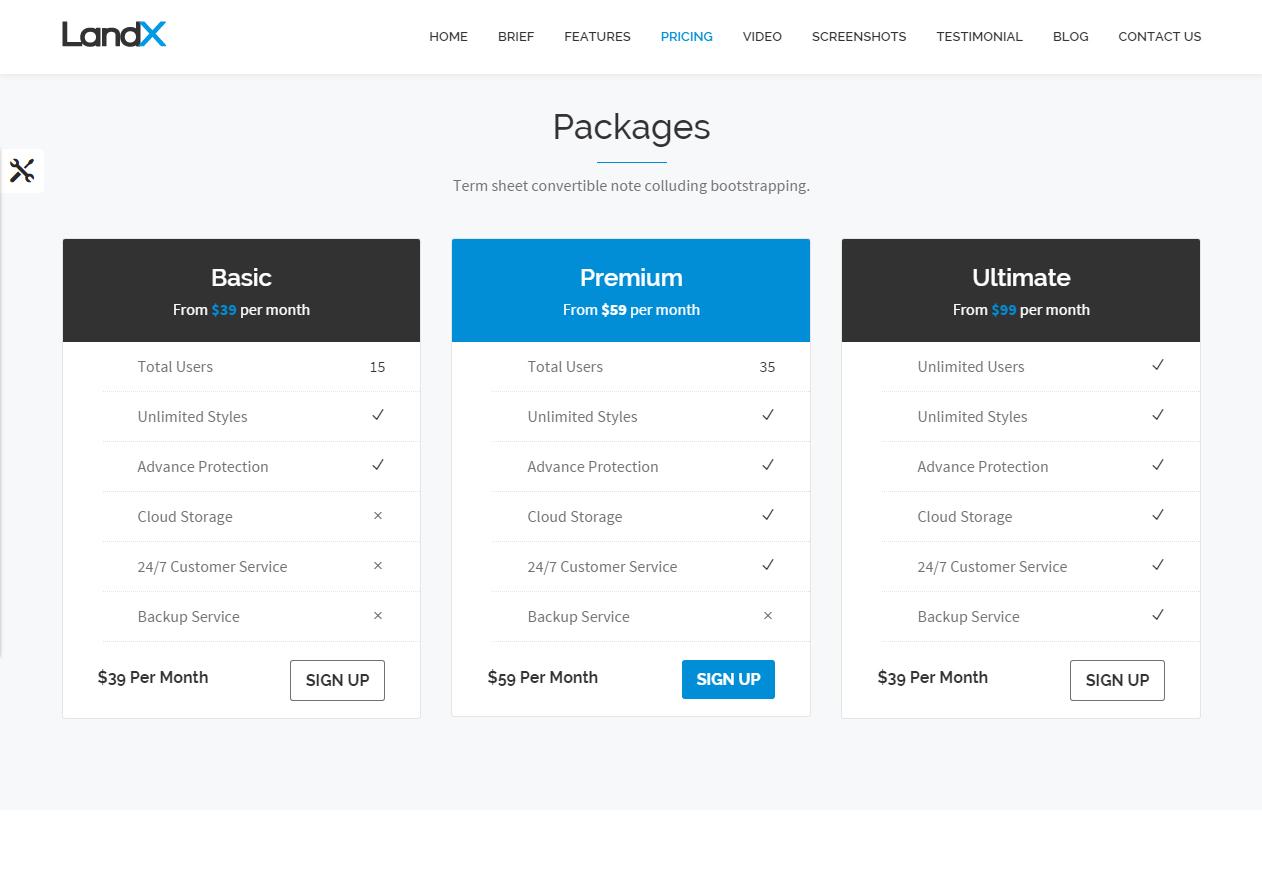Screen dimensions: 1262x894
Task: Sign up for the Ultimate package
Action: pyautogui.click(x=1117, y=680)
